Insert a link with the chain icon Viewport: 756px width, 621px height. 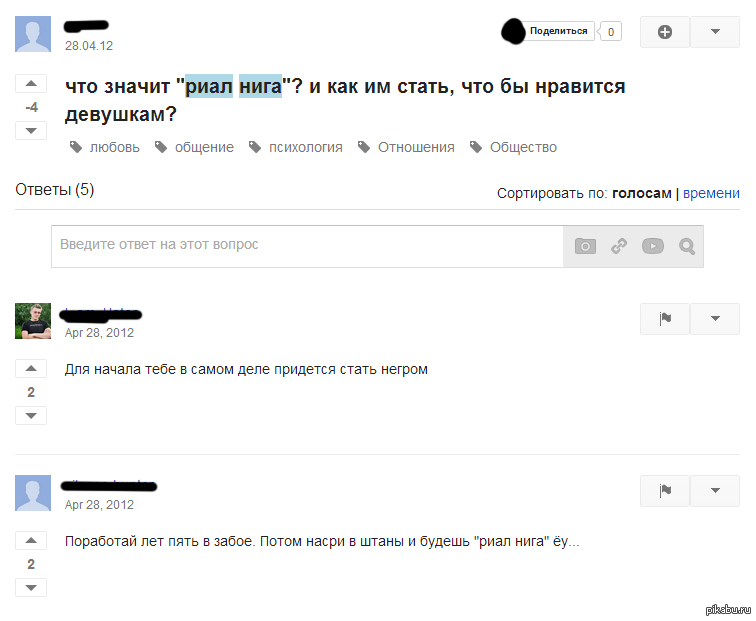[619, 246]
